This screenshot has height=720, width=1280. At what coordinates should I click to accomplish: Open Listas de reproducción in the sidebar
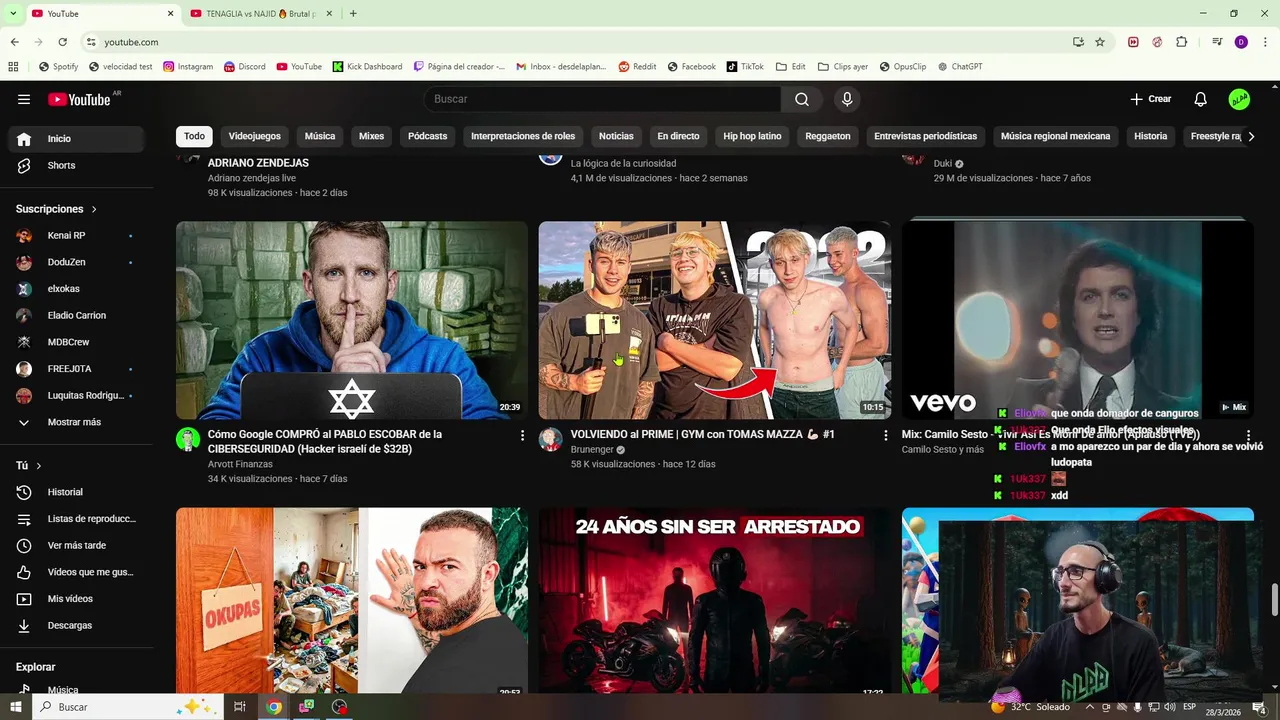click(77, 519)
